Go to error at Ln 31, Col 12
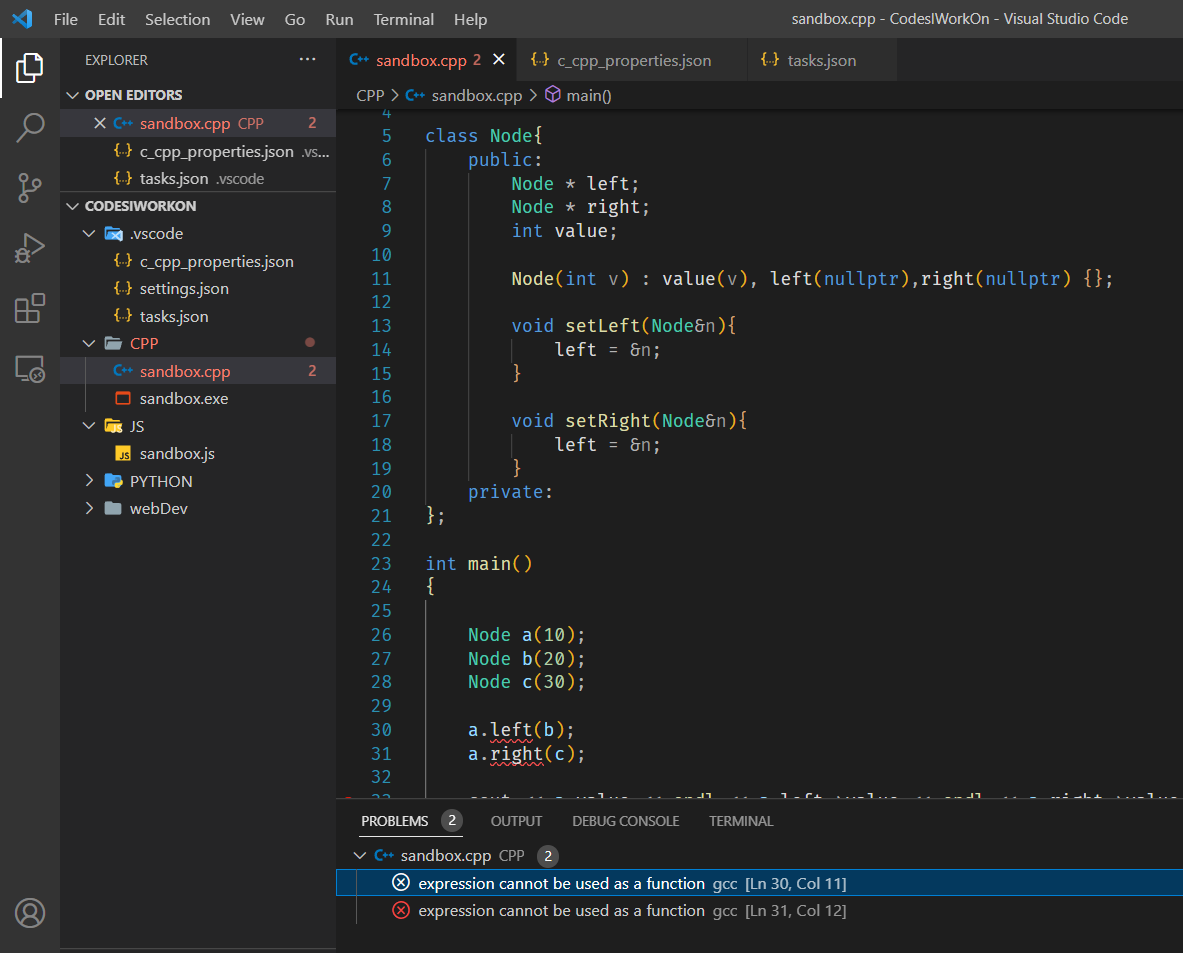The width and height of the screenshot is (1183, 953). (759, 910)
